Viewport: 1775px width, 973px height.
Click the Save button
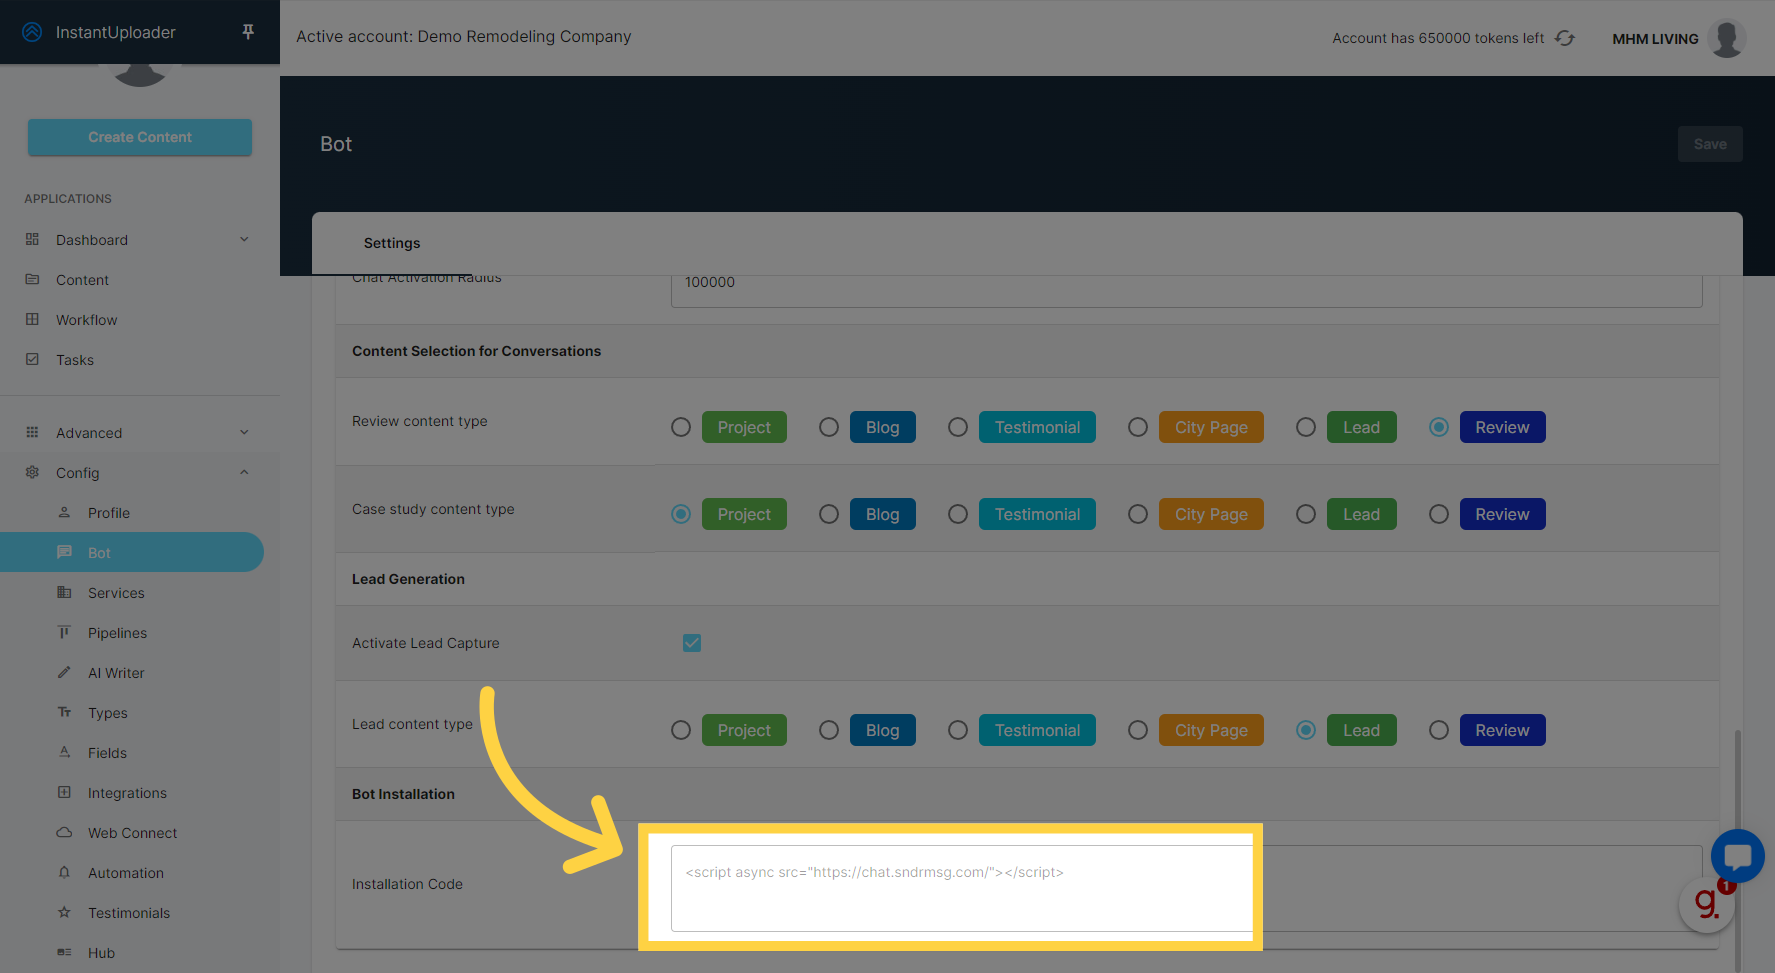point(1710,144)
